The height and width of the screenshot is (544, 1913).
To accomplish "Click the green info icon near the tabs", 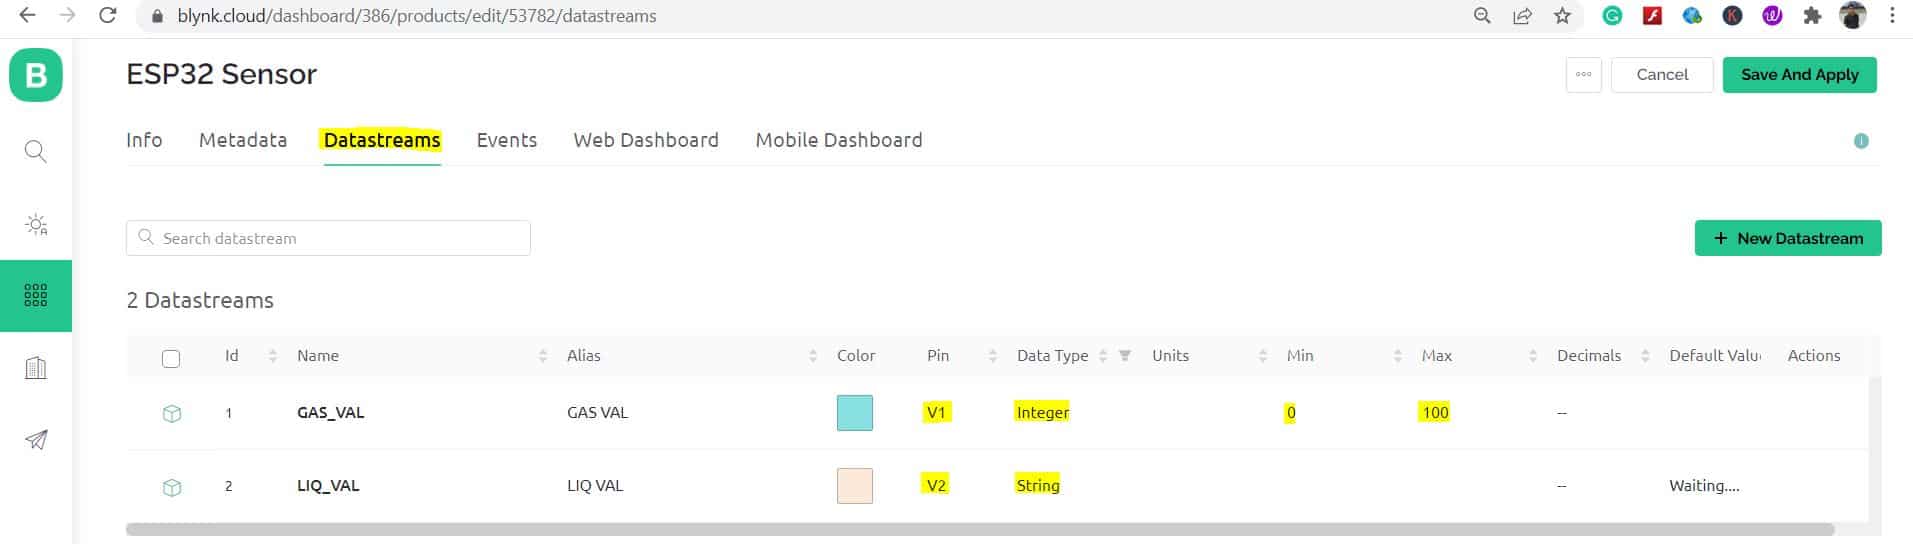I will tap(1861, 141).
